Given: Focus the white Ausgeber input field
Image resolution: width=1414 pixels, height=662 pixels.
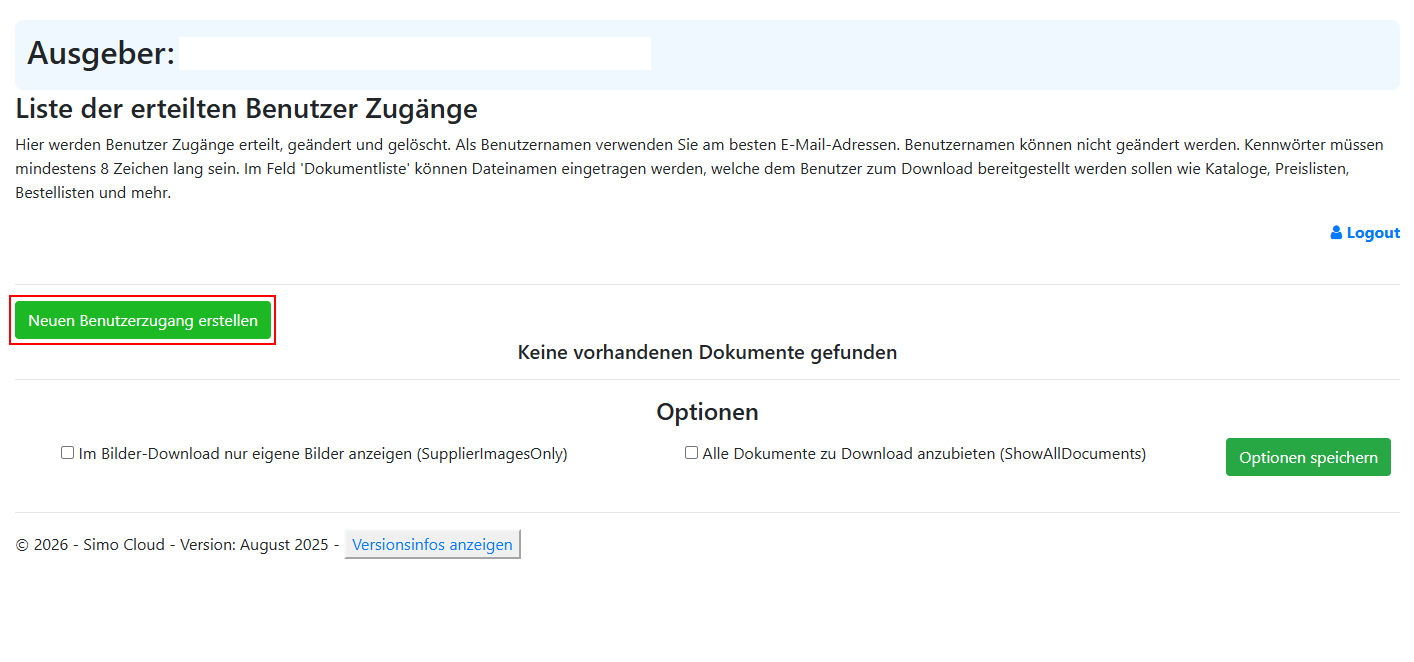Looking at the screenshot, I should coord(414,54).
